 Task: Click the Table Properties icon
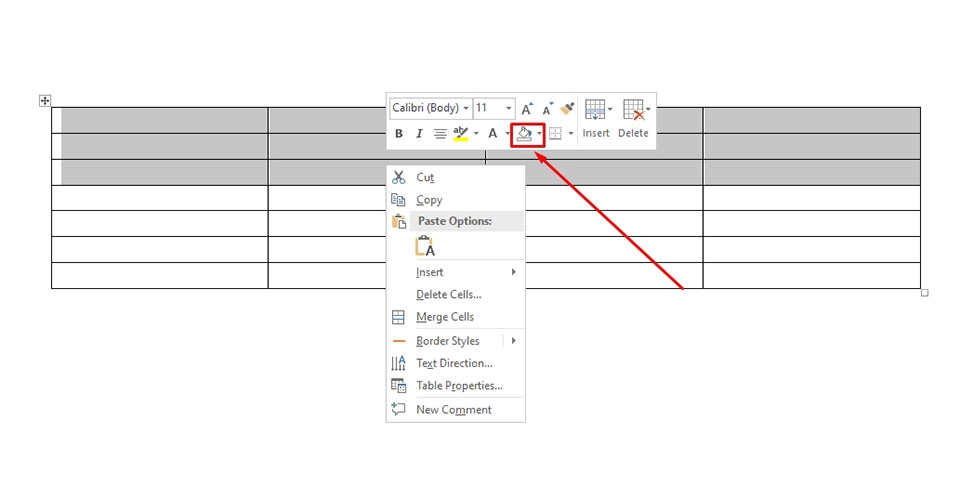398,386
